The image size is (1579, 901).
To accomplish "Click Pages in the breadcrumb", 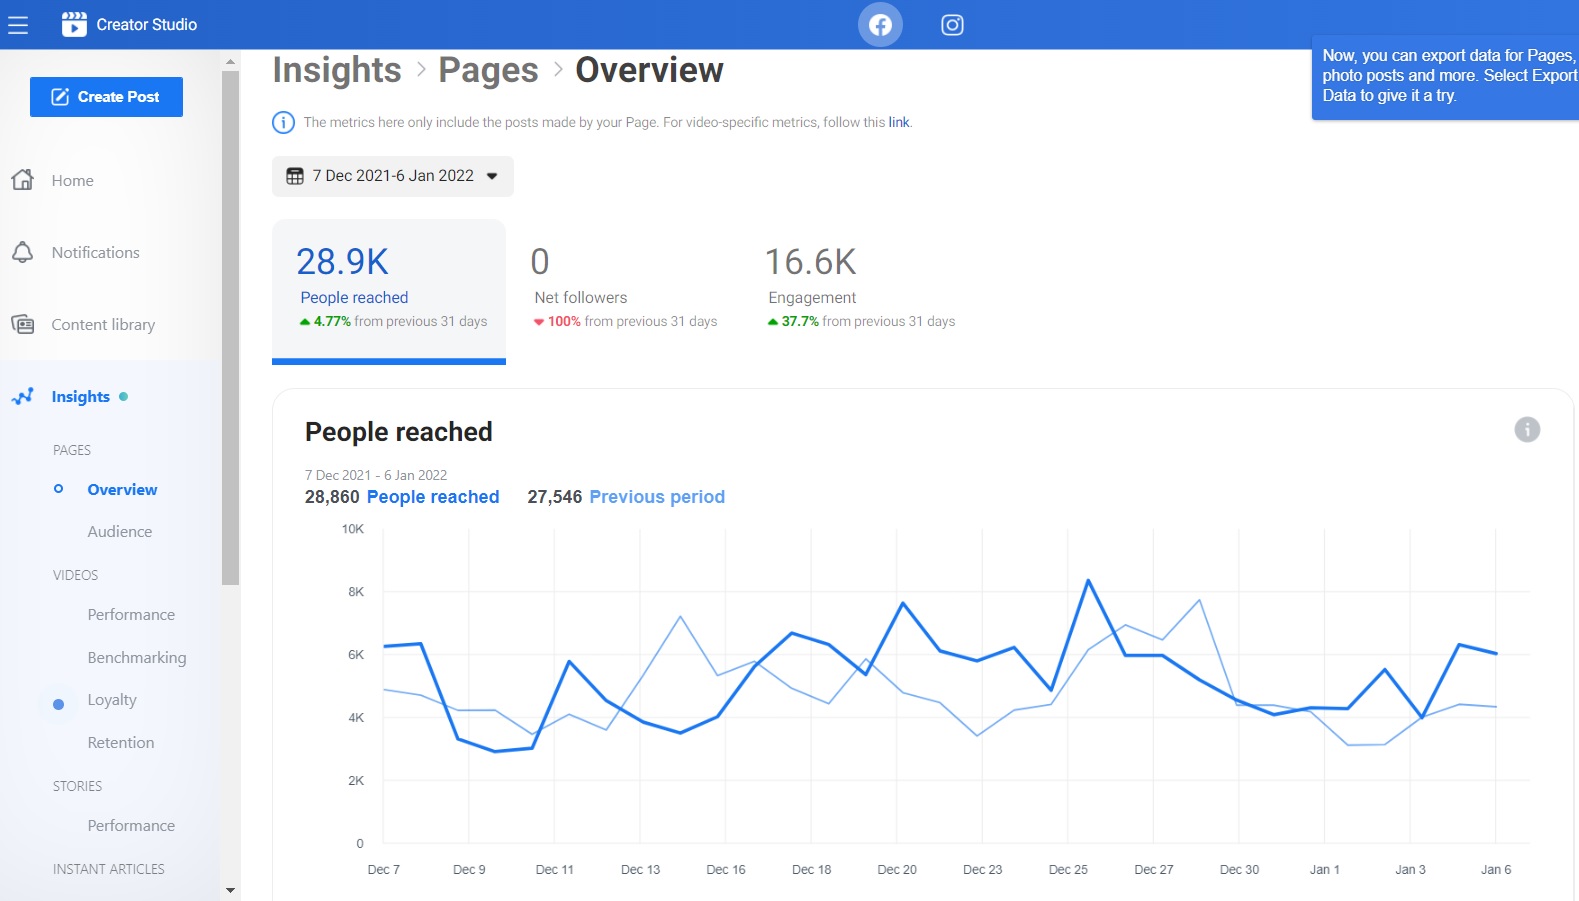I will [488, 70].
